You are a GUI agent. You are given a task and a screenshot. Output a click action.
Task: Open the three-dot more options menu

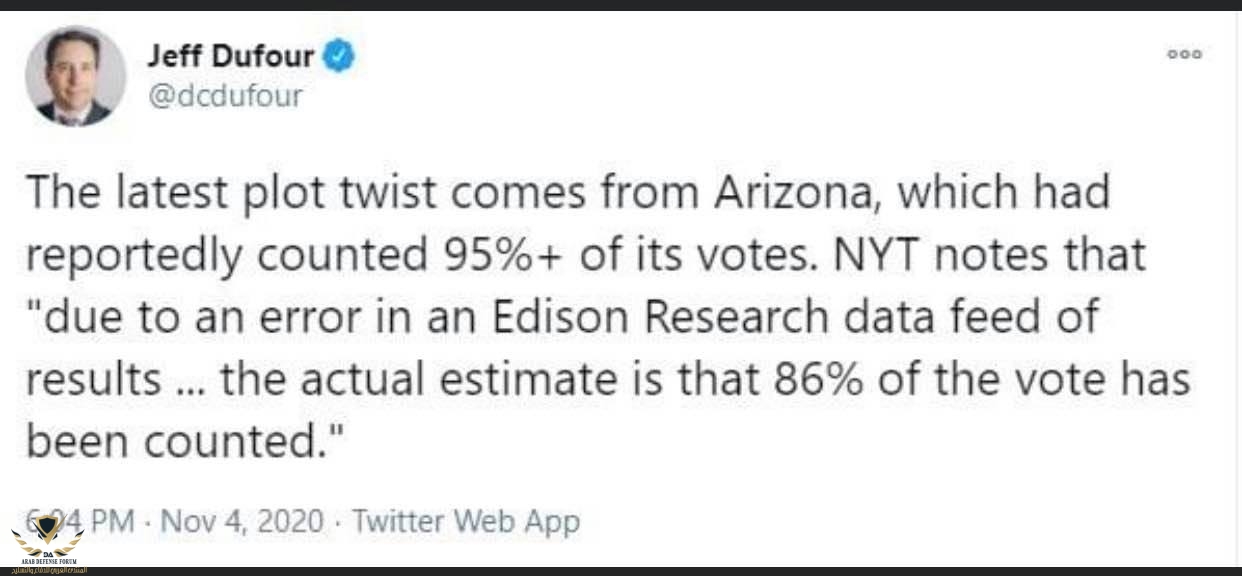click(x=1186, y=54)
